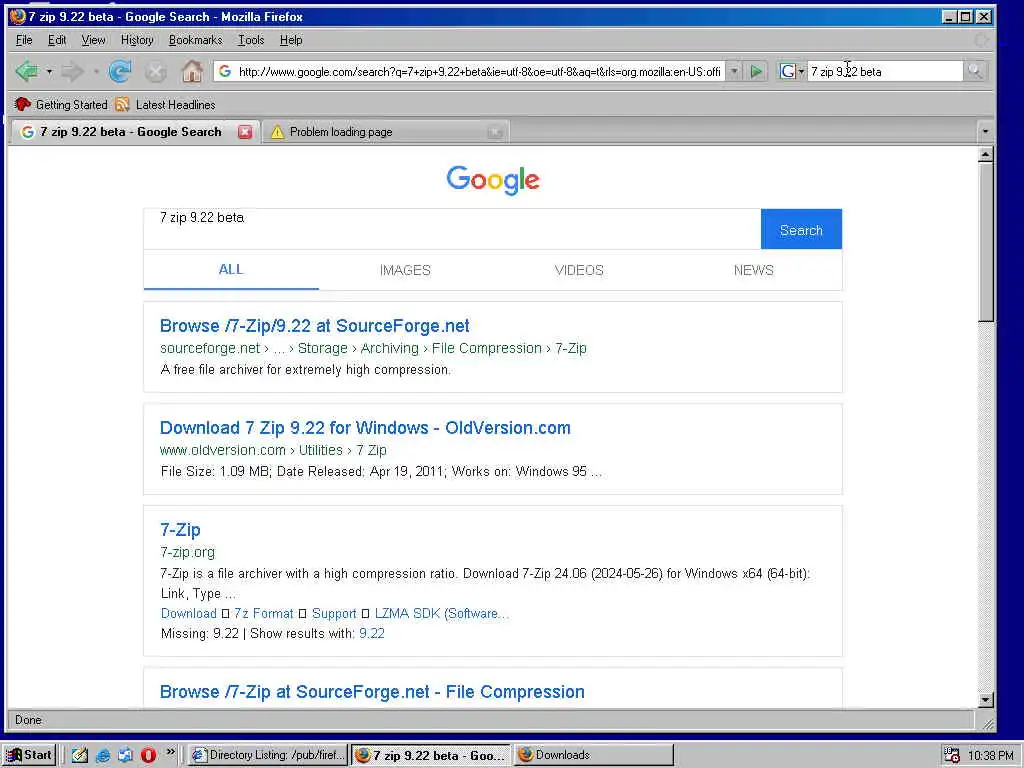1024x768 pixels.
Task: Switch to Downloads window in taskbar
Action: tap(593, 755)
